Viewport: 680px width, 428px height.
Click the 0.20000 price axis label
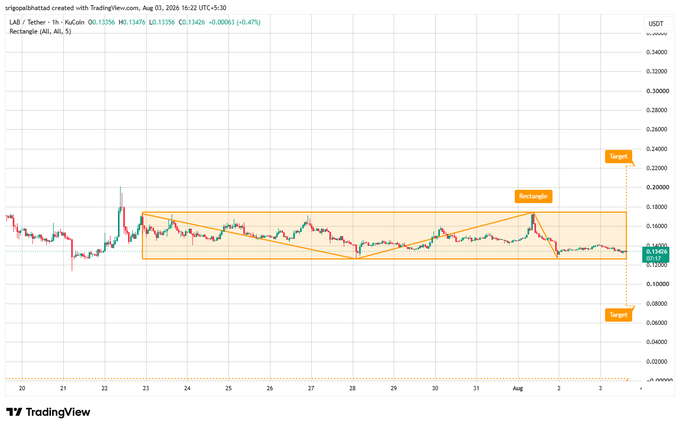click(x=657, y=187)
